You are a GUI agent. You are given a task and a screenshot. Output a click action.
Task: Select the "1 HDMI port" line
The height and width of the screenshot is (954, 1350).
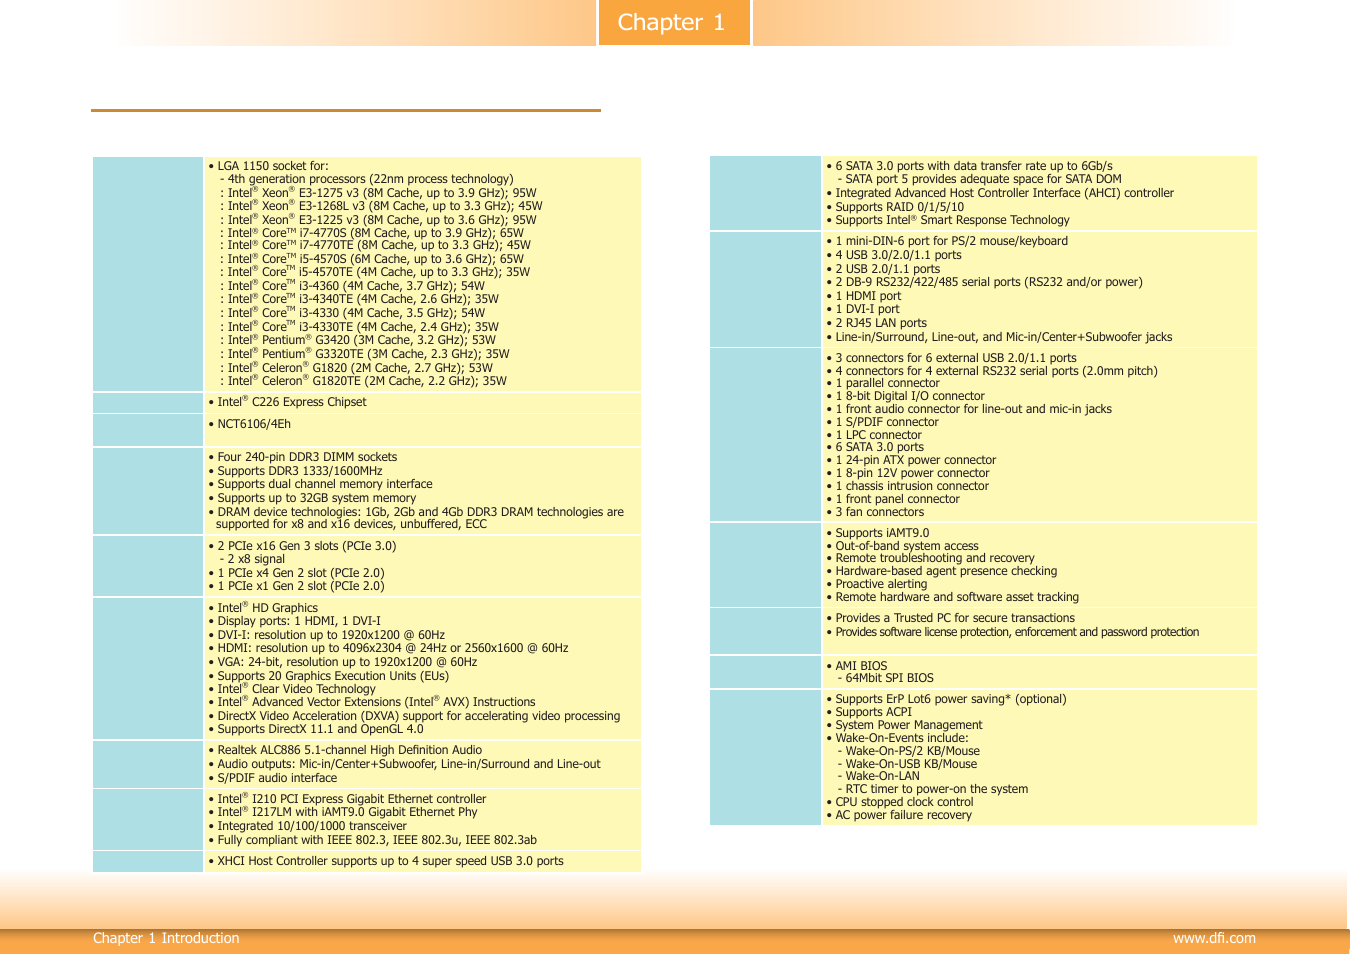(x=863, y=296)
